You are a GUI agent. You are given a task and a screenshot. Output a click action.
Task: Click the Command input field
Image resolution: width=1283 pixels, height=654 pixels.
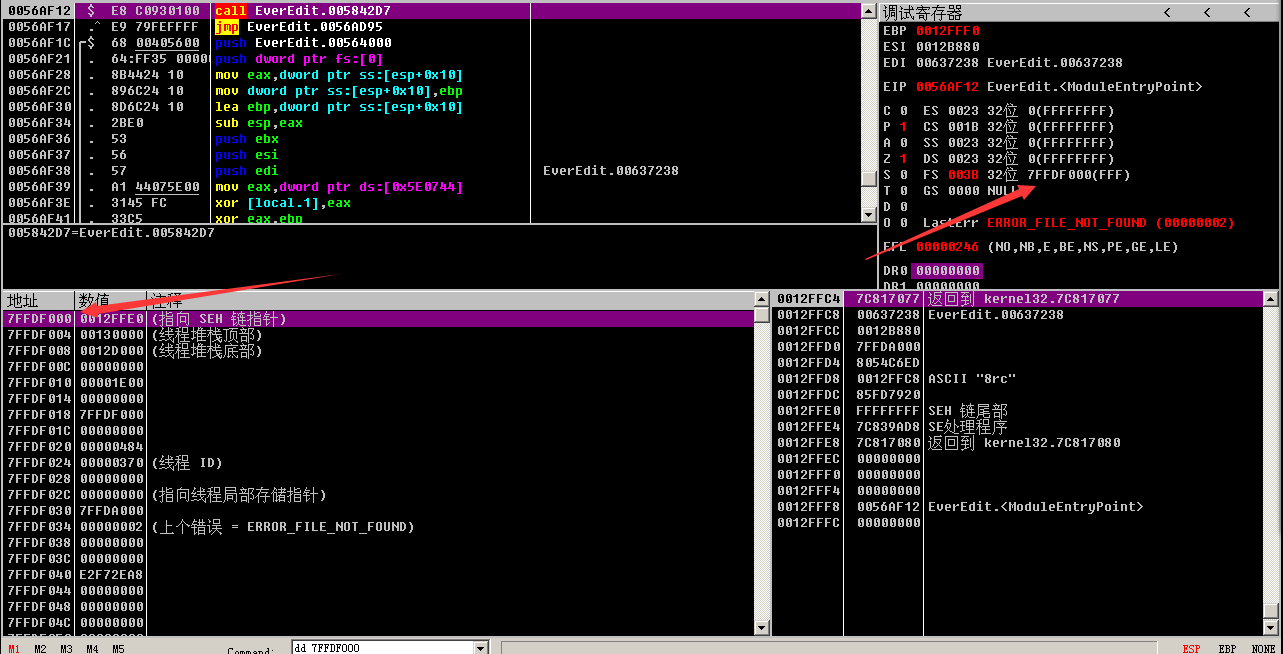(x=380, y=648)
